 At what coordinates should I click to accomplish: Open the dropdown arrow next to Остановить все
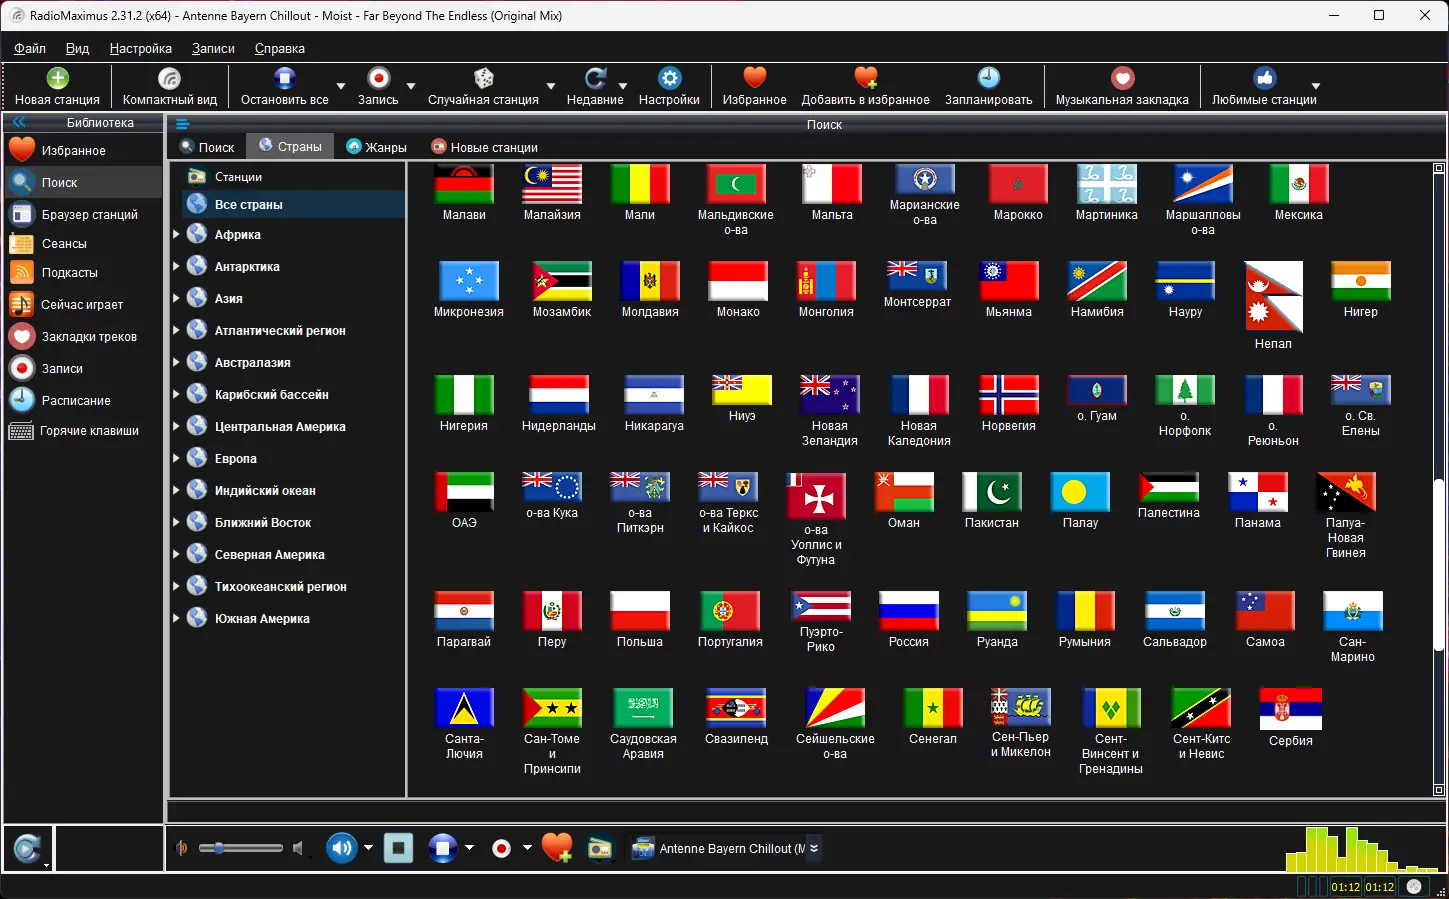[341, 86]
